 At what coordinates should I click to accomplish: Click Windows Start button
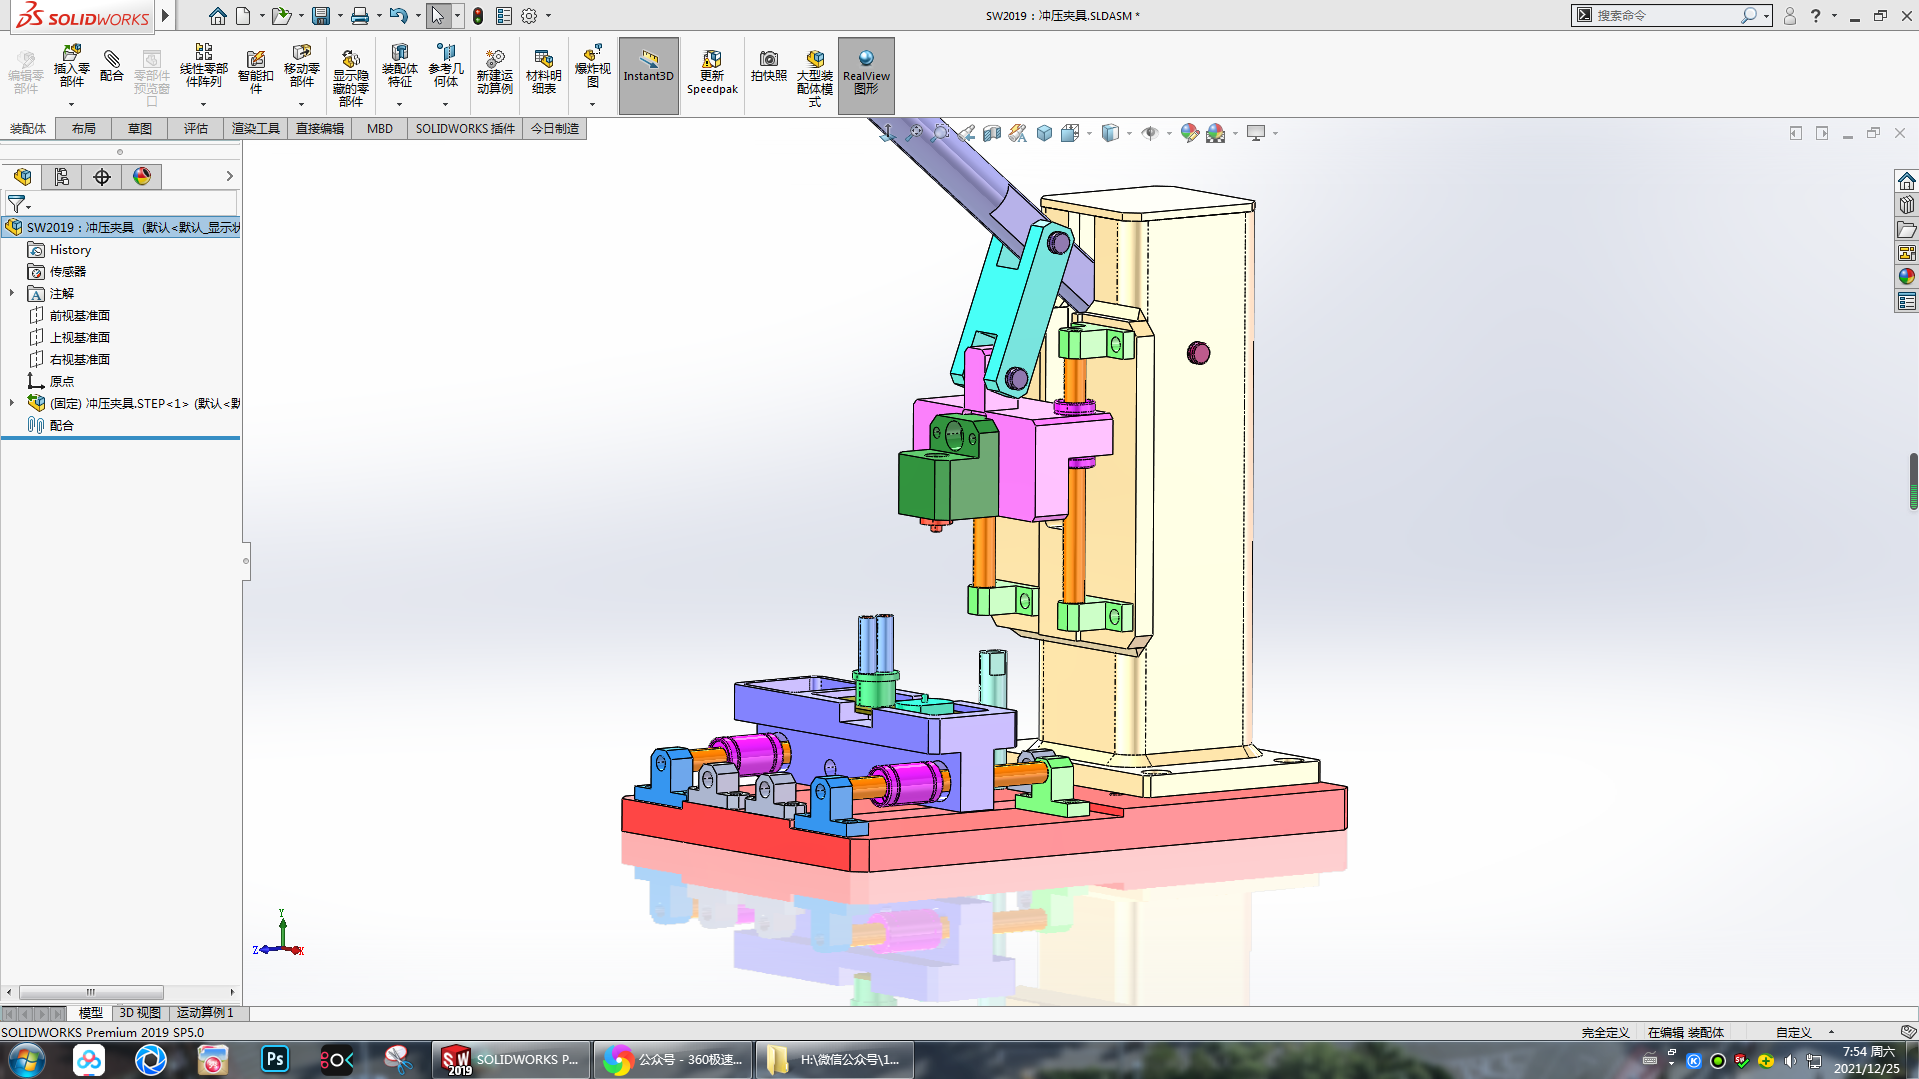click(26, 1060)
